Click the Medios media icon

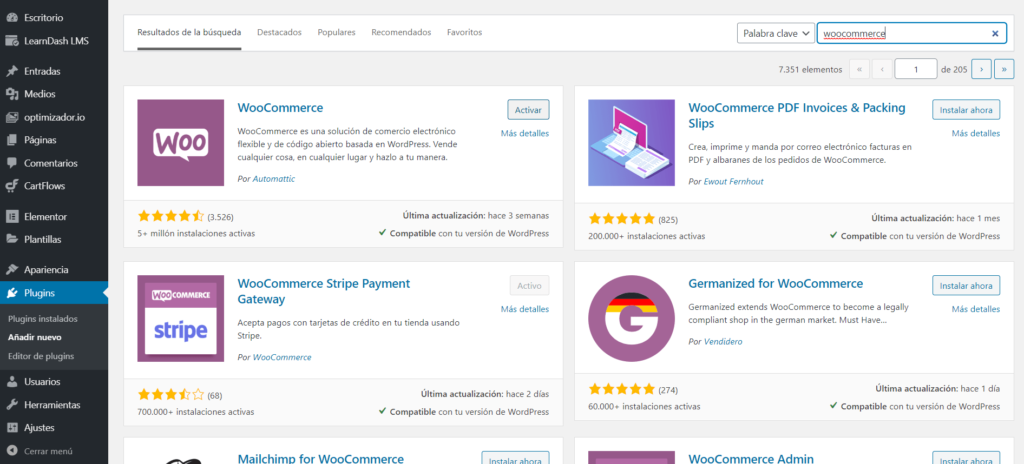[11, 94]
